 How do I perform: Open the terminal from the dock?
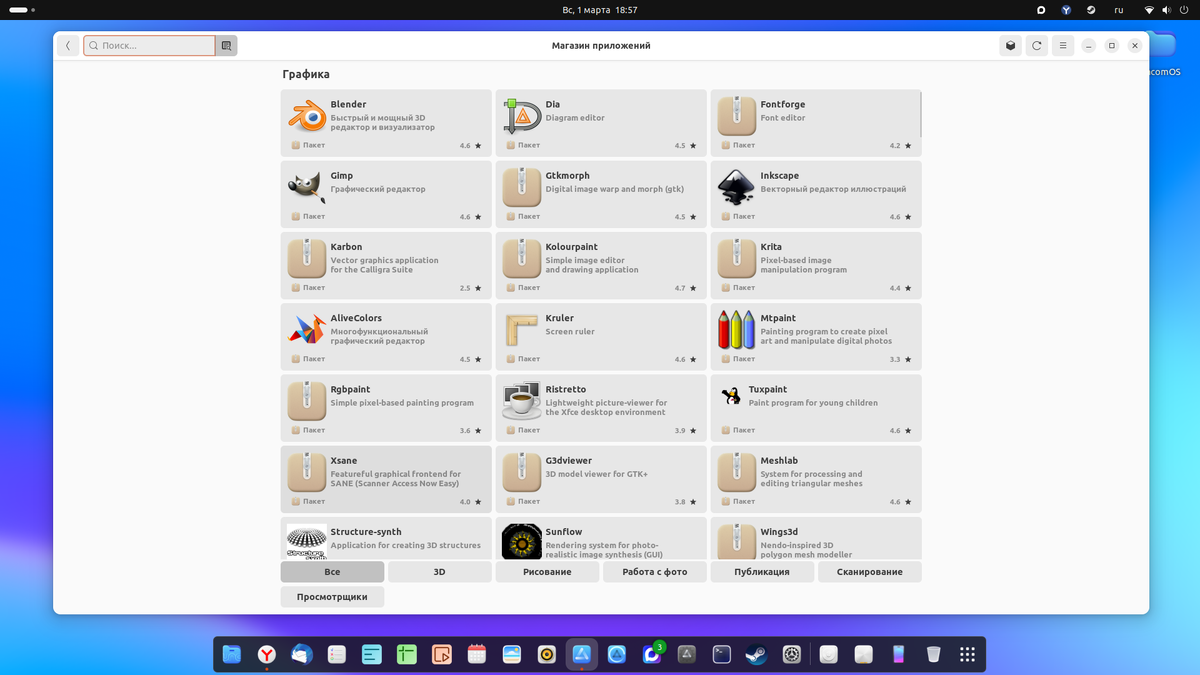722,654
